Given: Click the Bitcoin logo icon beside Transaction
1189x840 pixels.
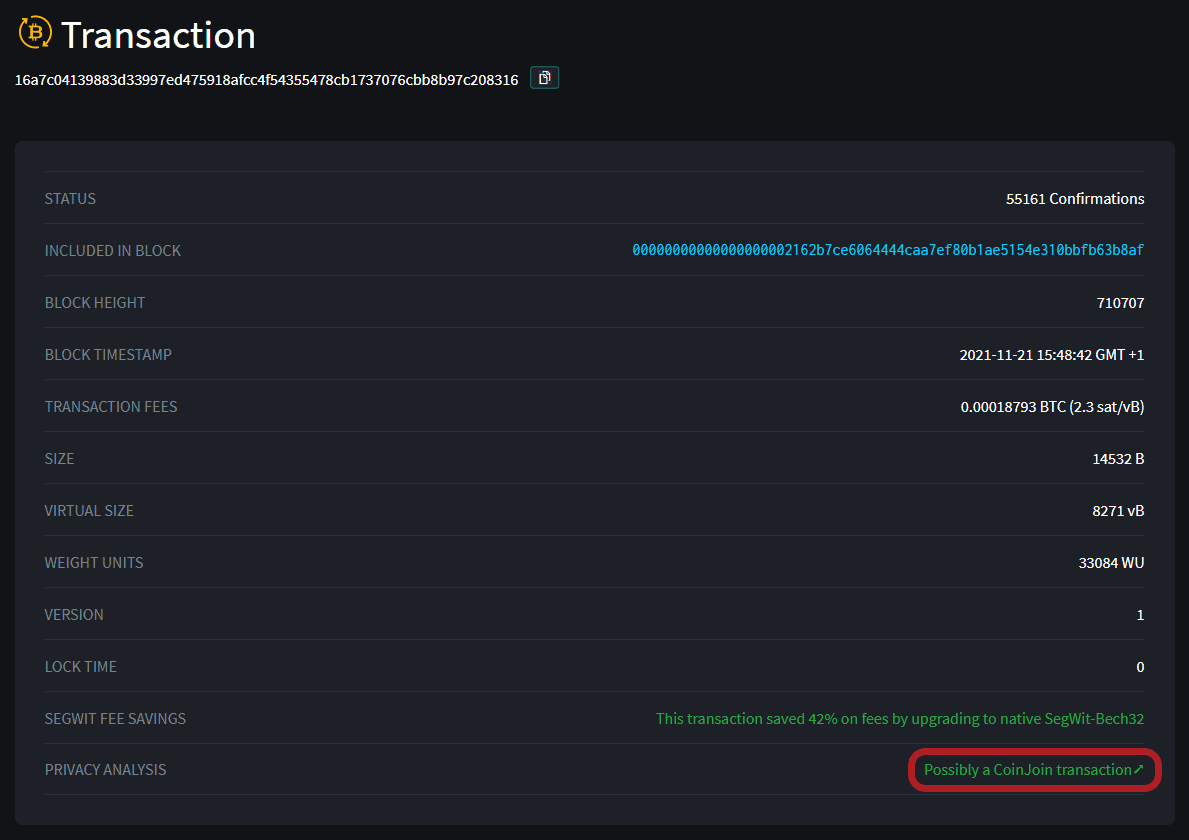Looking at the screenshot, I should coord(35,33).
